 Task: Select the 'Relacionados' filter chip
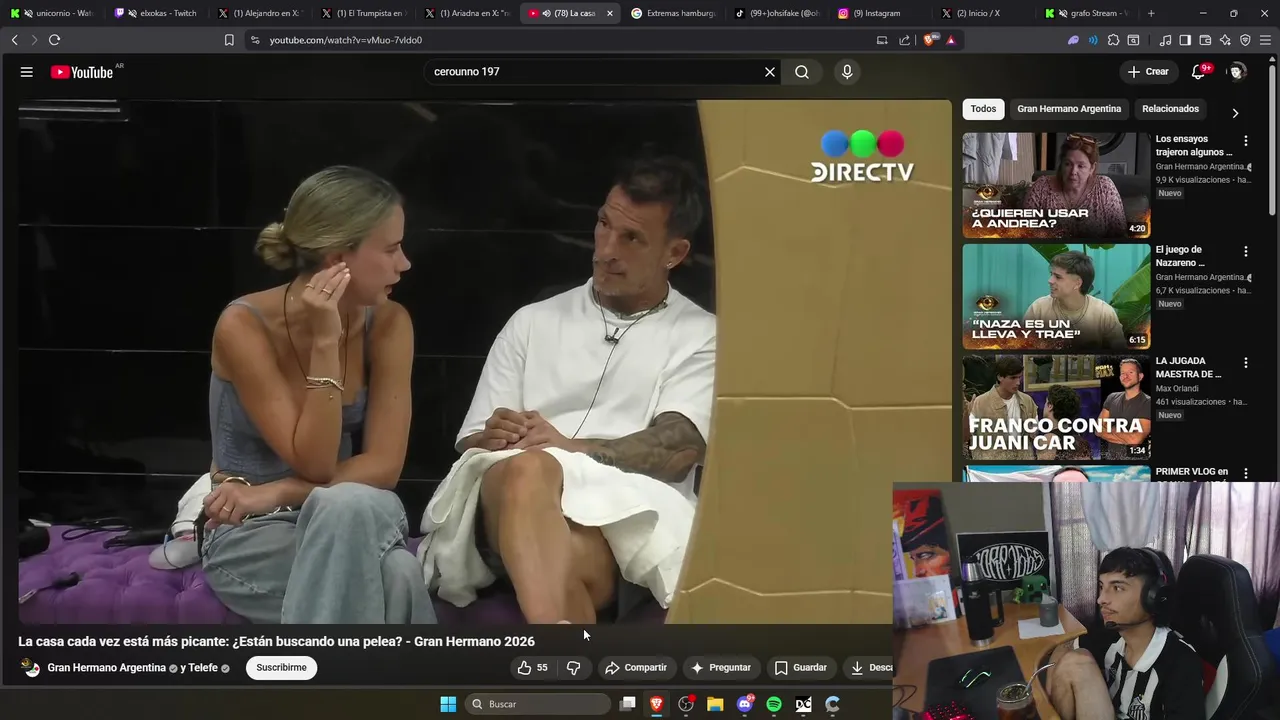pos(1170,109)
